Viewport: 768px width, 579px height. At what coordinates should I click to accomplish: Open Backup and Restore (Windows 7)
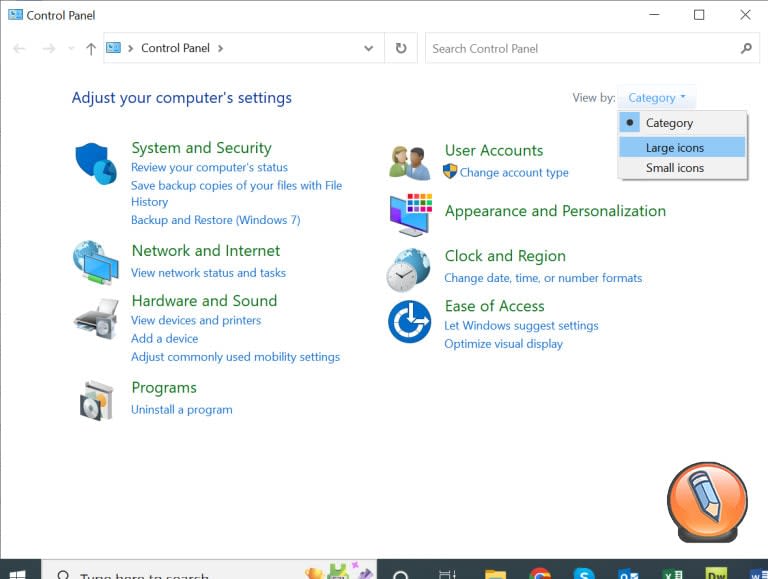click(216, 219)
